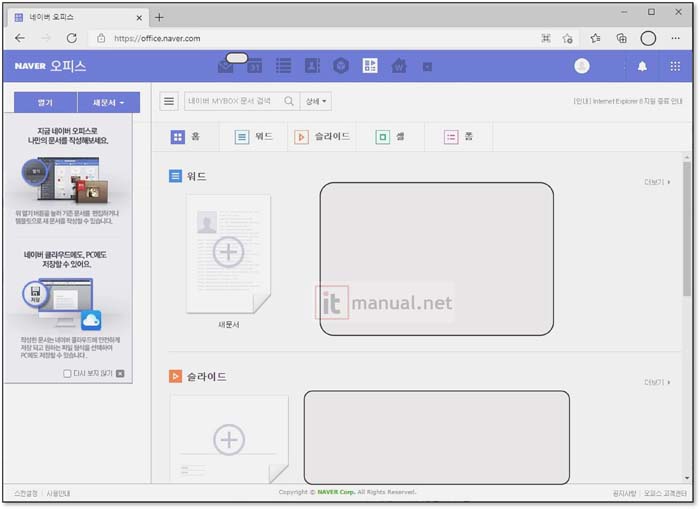Click the orange 슬라이드 section heading icon
The image size is (700, 509).
[175, 376]
